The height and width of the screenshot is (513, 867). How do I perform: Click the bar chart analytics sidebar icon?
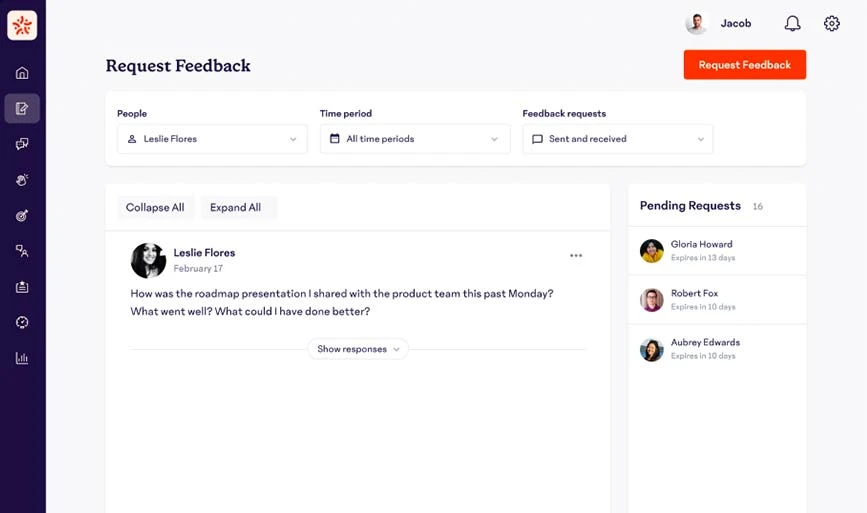[22, 358]
